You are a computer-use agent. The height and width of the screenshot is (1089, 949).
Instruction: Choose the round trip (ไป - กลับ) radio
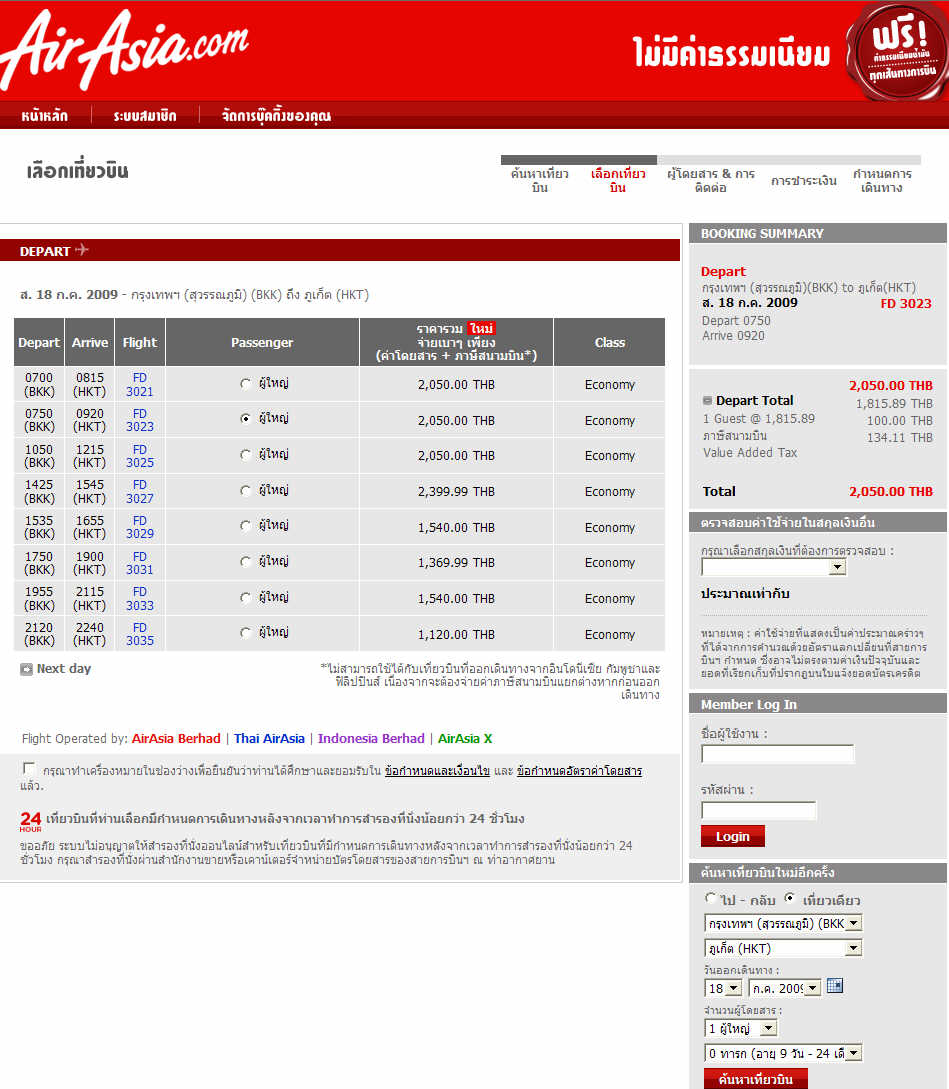pyautogui.click(x=710, y=898)
